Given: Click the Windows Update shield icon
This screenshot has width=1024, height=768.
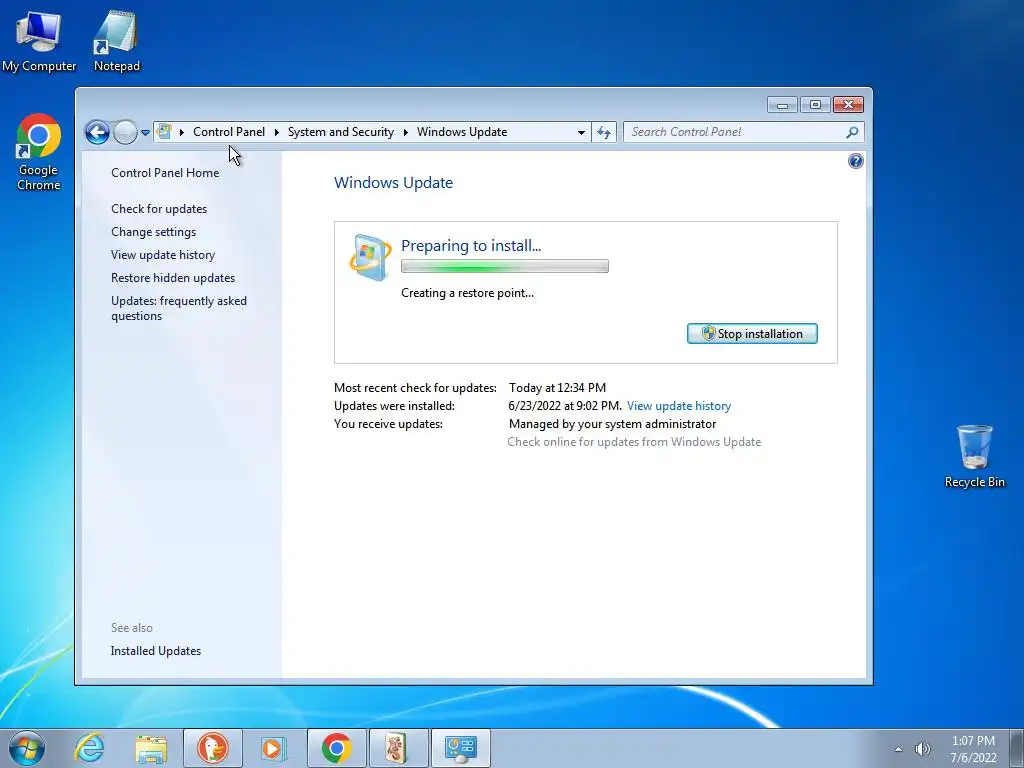Looking at the screenshot, I should (x=370, y=257).
